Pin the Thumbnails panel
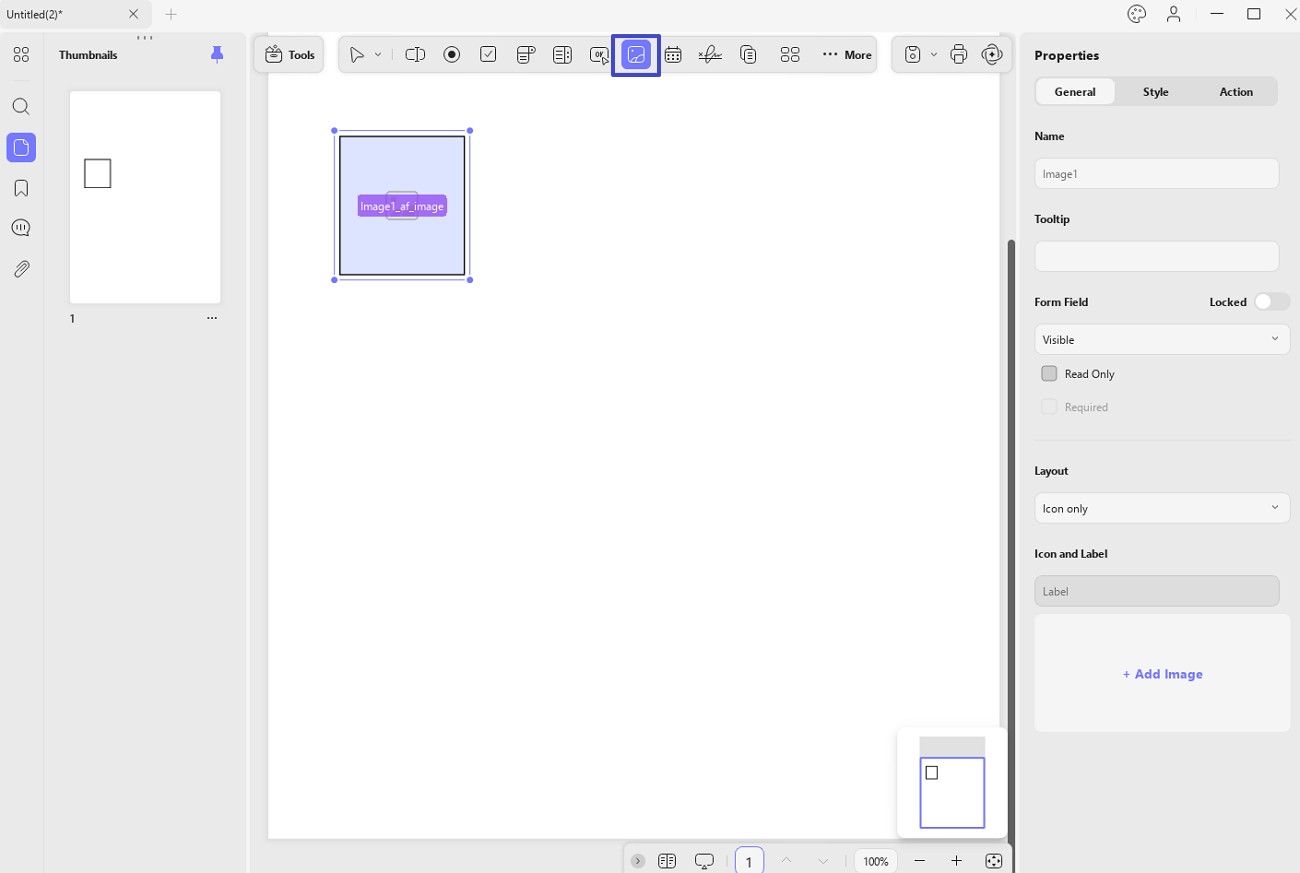The image size is (1300, 873). coord(217,55)
